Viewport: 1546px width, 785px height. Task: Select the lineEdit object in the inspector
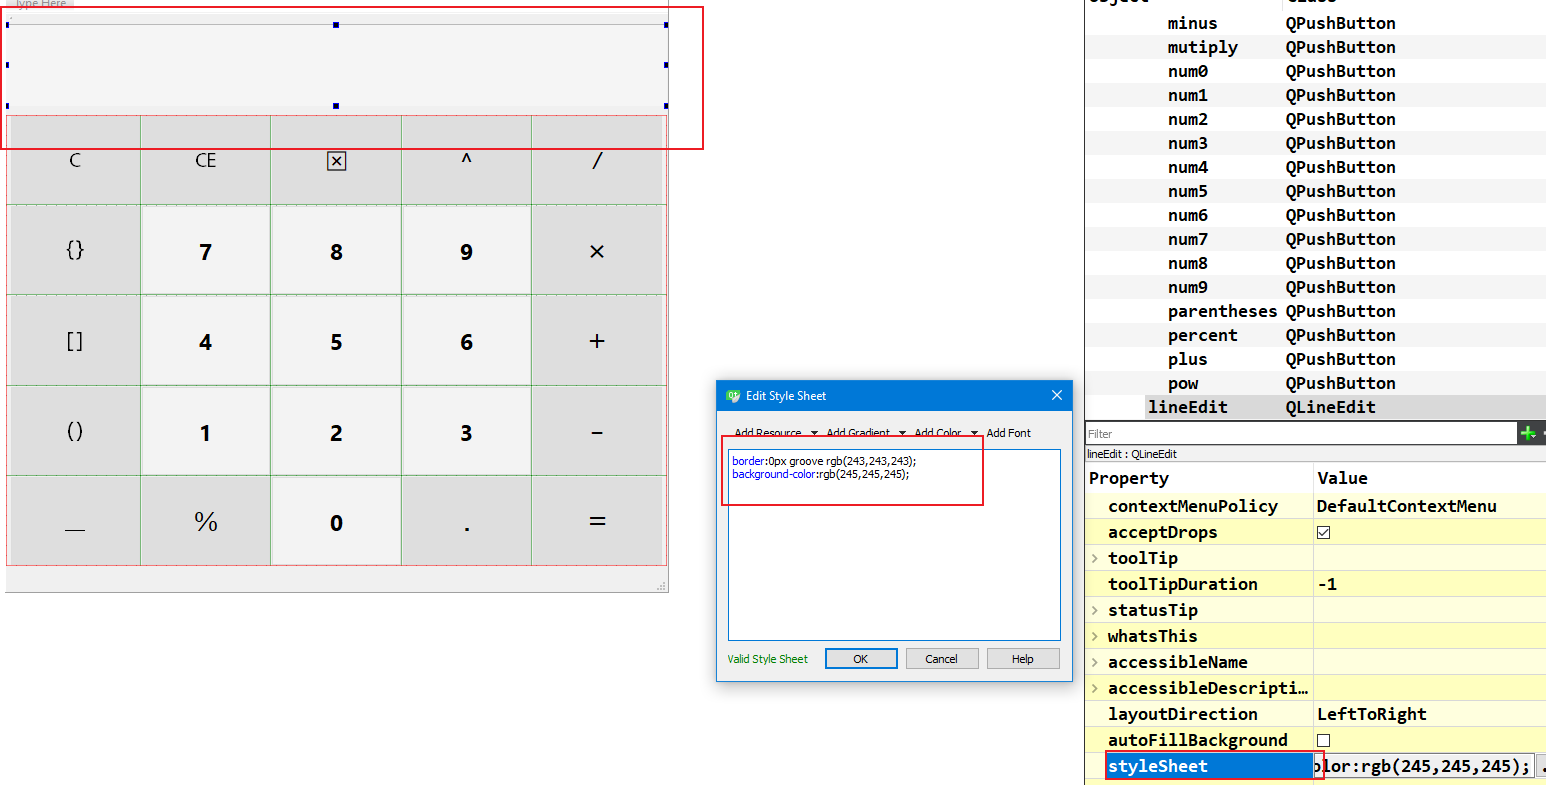point(1187,407)
